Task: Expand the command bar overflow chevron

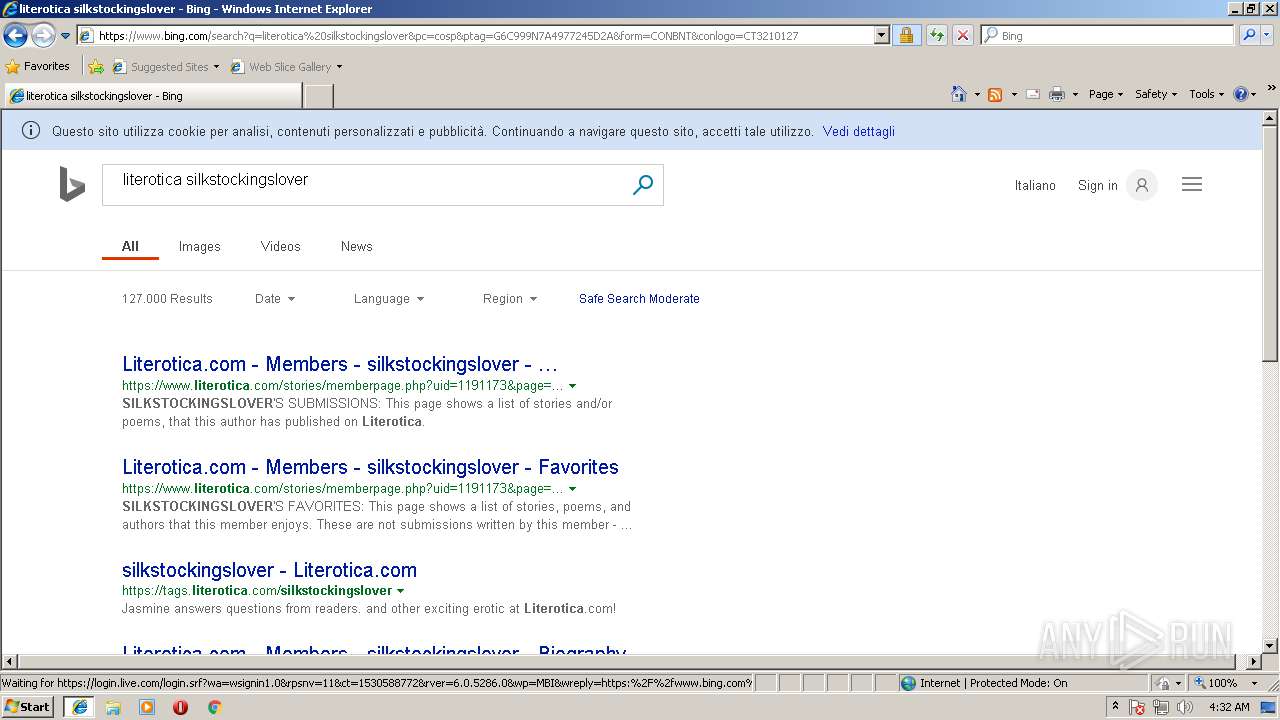Action: point(1272,89)
